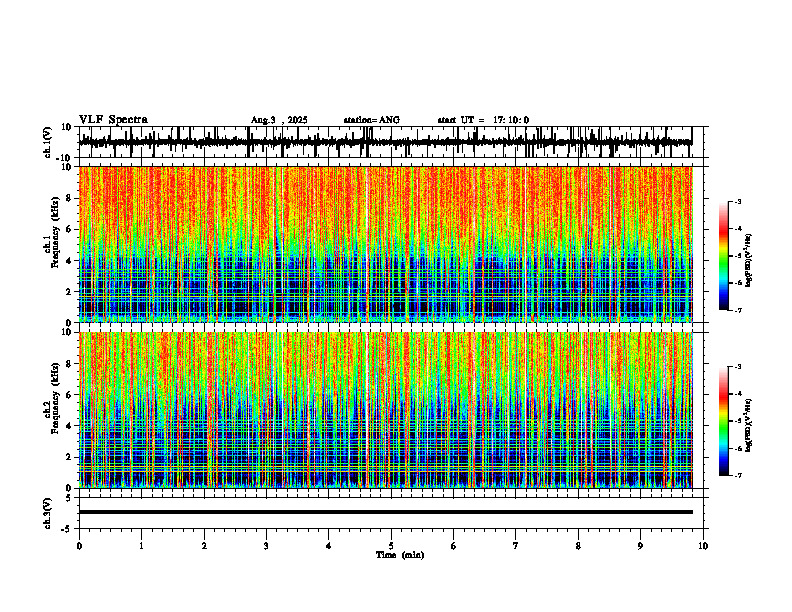Click the flat ch.3 voltage line

coord(385,512)
